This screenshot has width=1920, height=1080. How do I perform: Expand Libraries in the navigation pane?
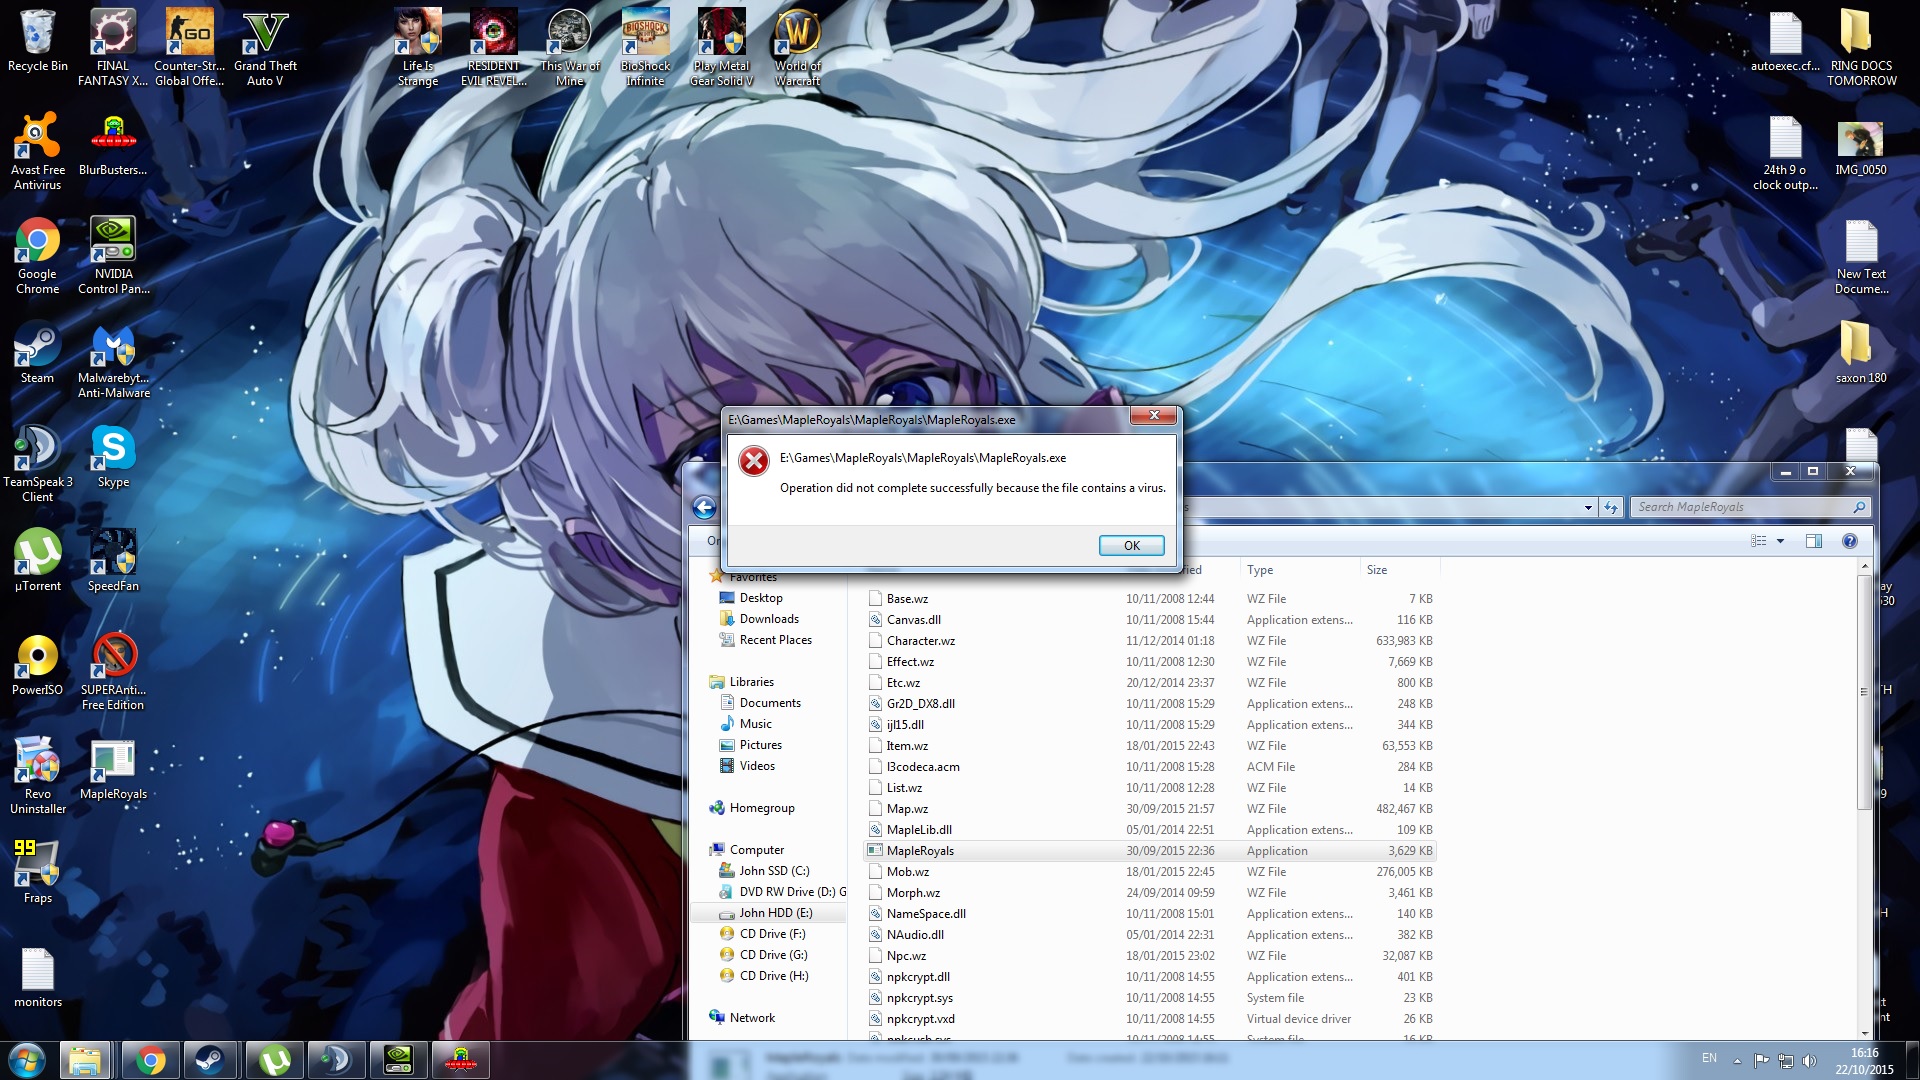pos(751,682)
